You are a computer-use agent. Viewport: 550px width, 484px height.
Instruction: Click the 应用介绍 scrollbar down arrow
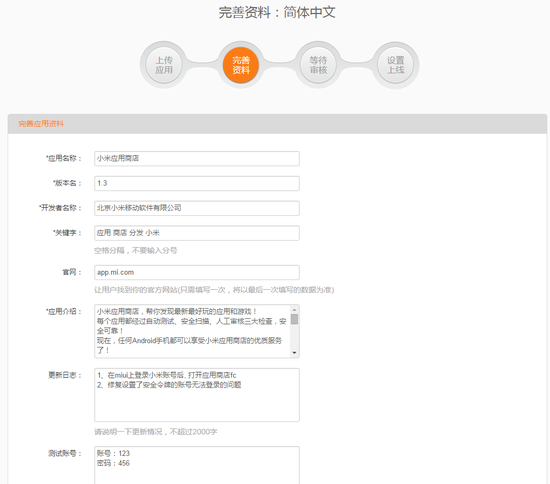[x=294, y=352]
